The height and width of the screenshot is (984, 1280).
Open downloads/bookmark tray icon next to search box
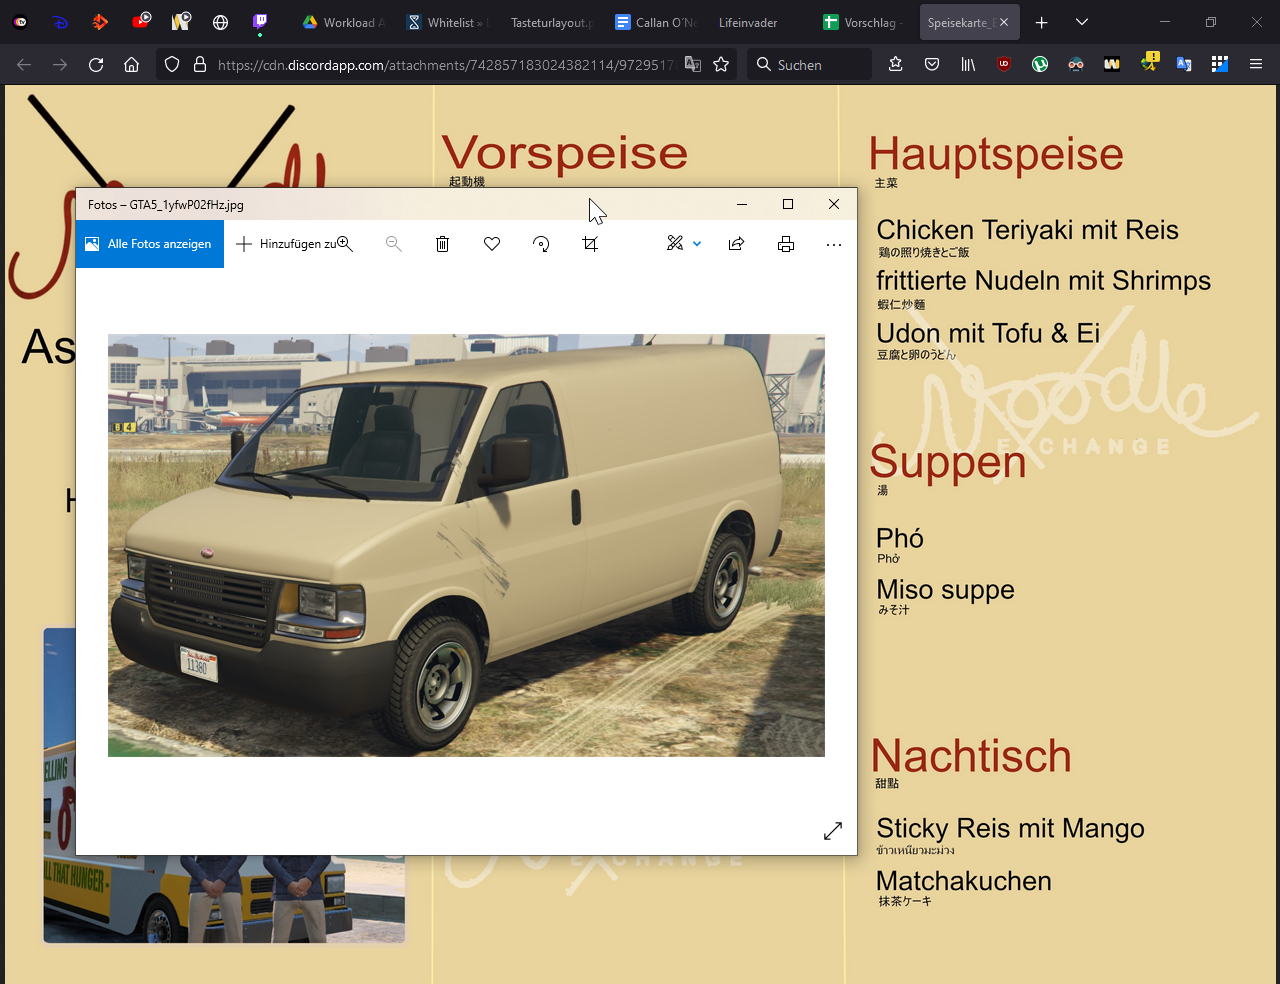pyautogui.click(x=896, y=65)
